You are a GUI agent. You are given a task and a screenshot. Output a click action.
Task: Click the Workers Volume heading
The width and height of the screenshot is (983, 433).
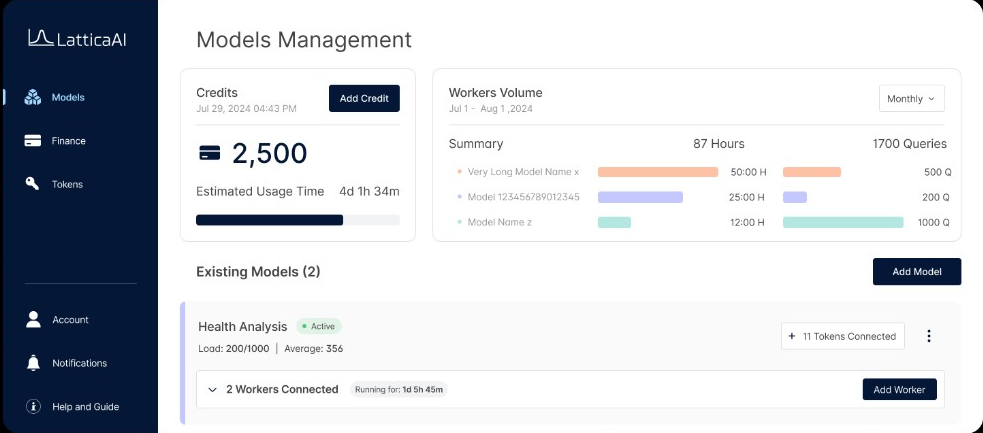(x=495, y=93)
